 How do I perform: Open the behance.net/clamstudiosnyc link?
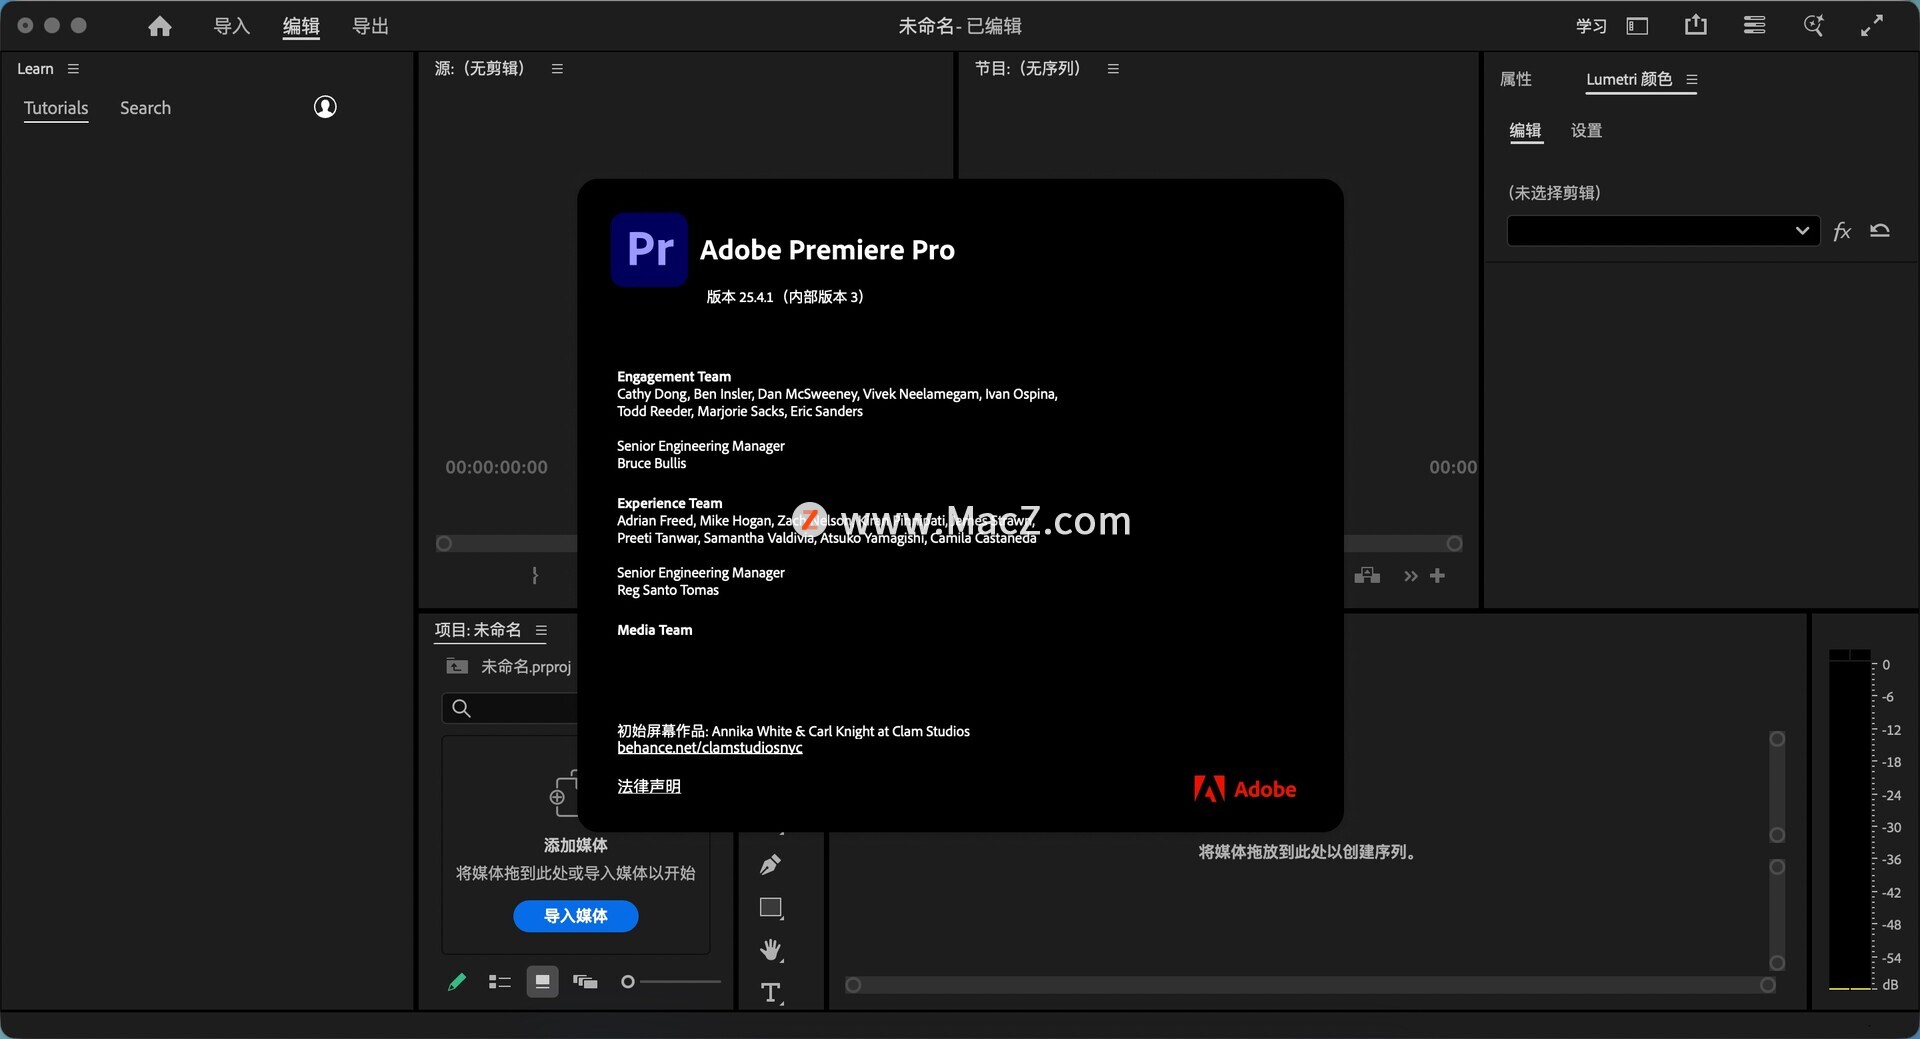click(710, 748)
